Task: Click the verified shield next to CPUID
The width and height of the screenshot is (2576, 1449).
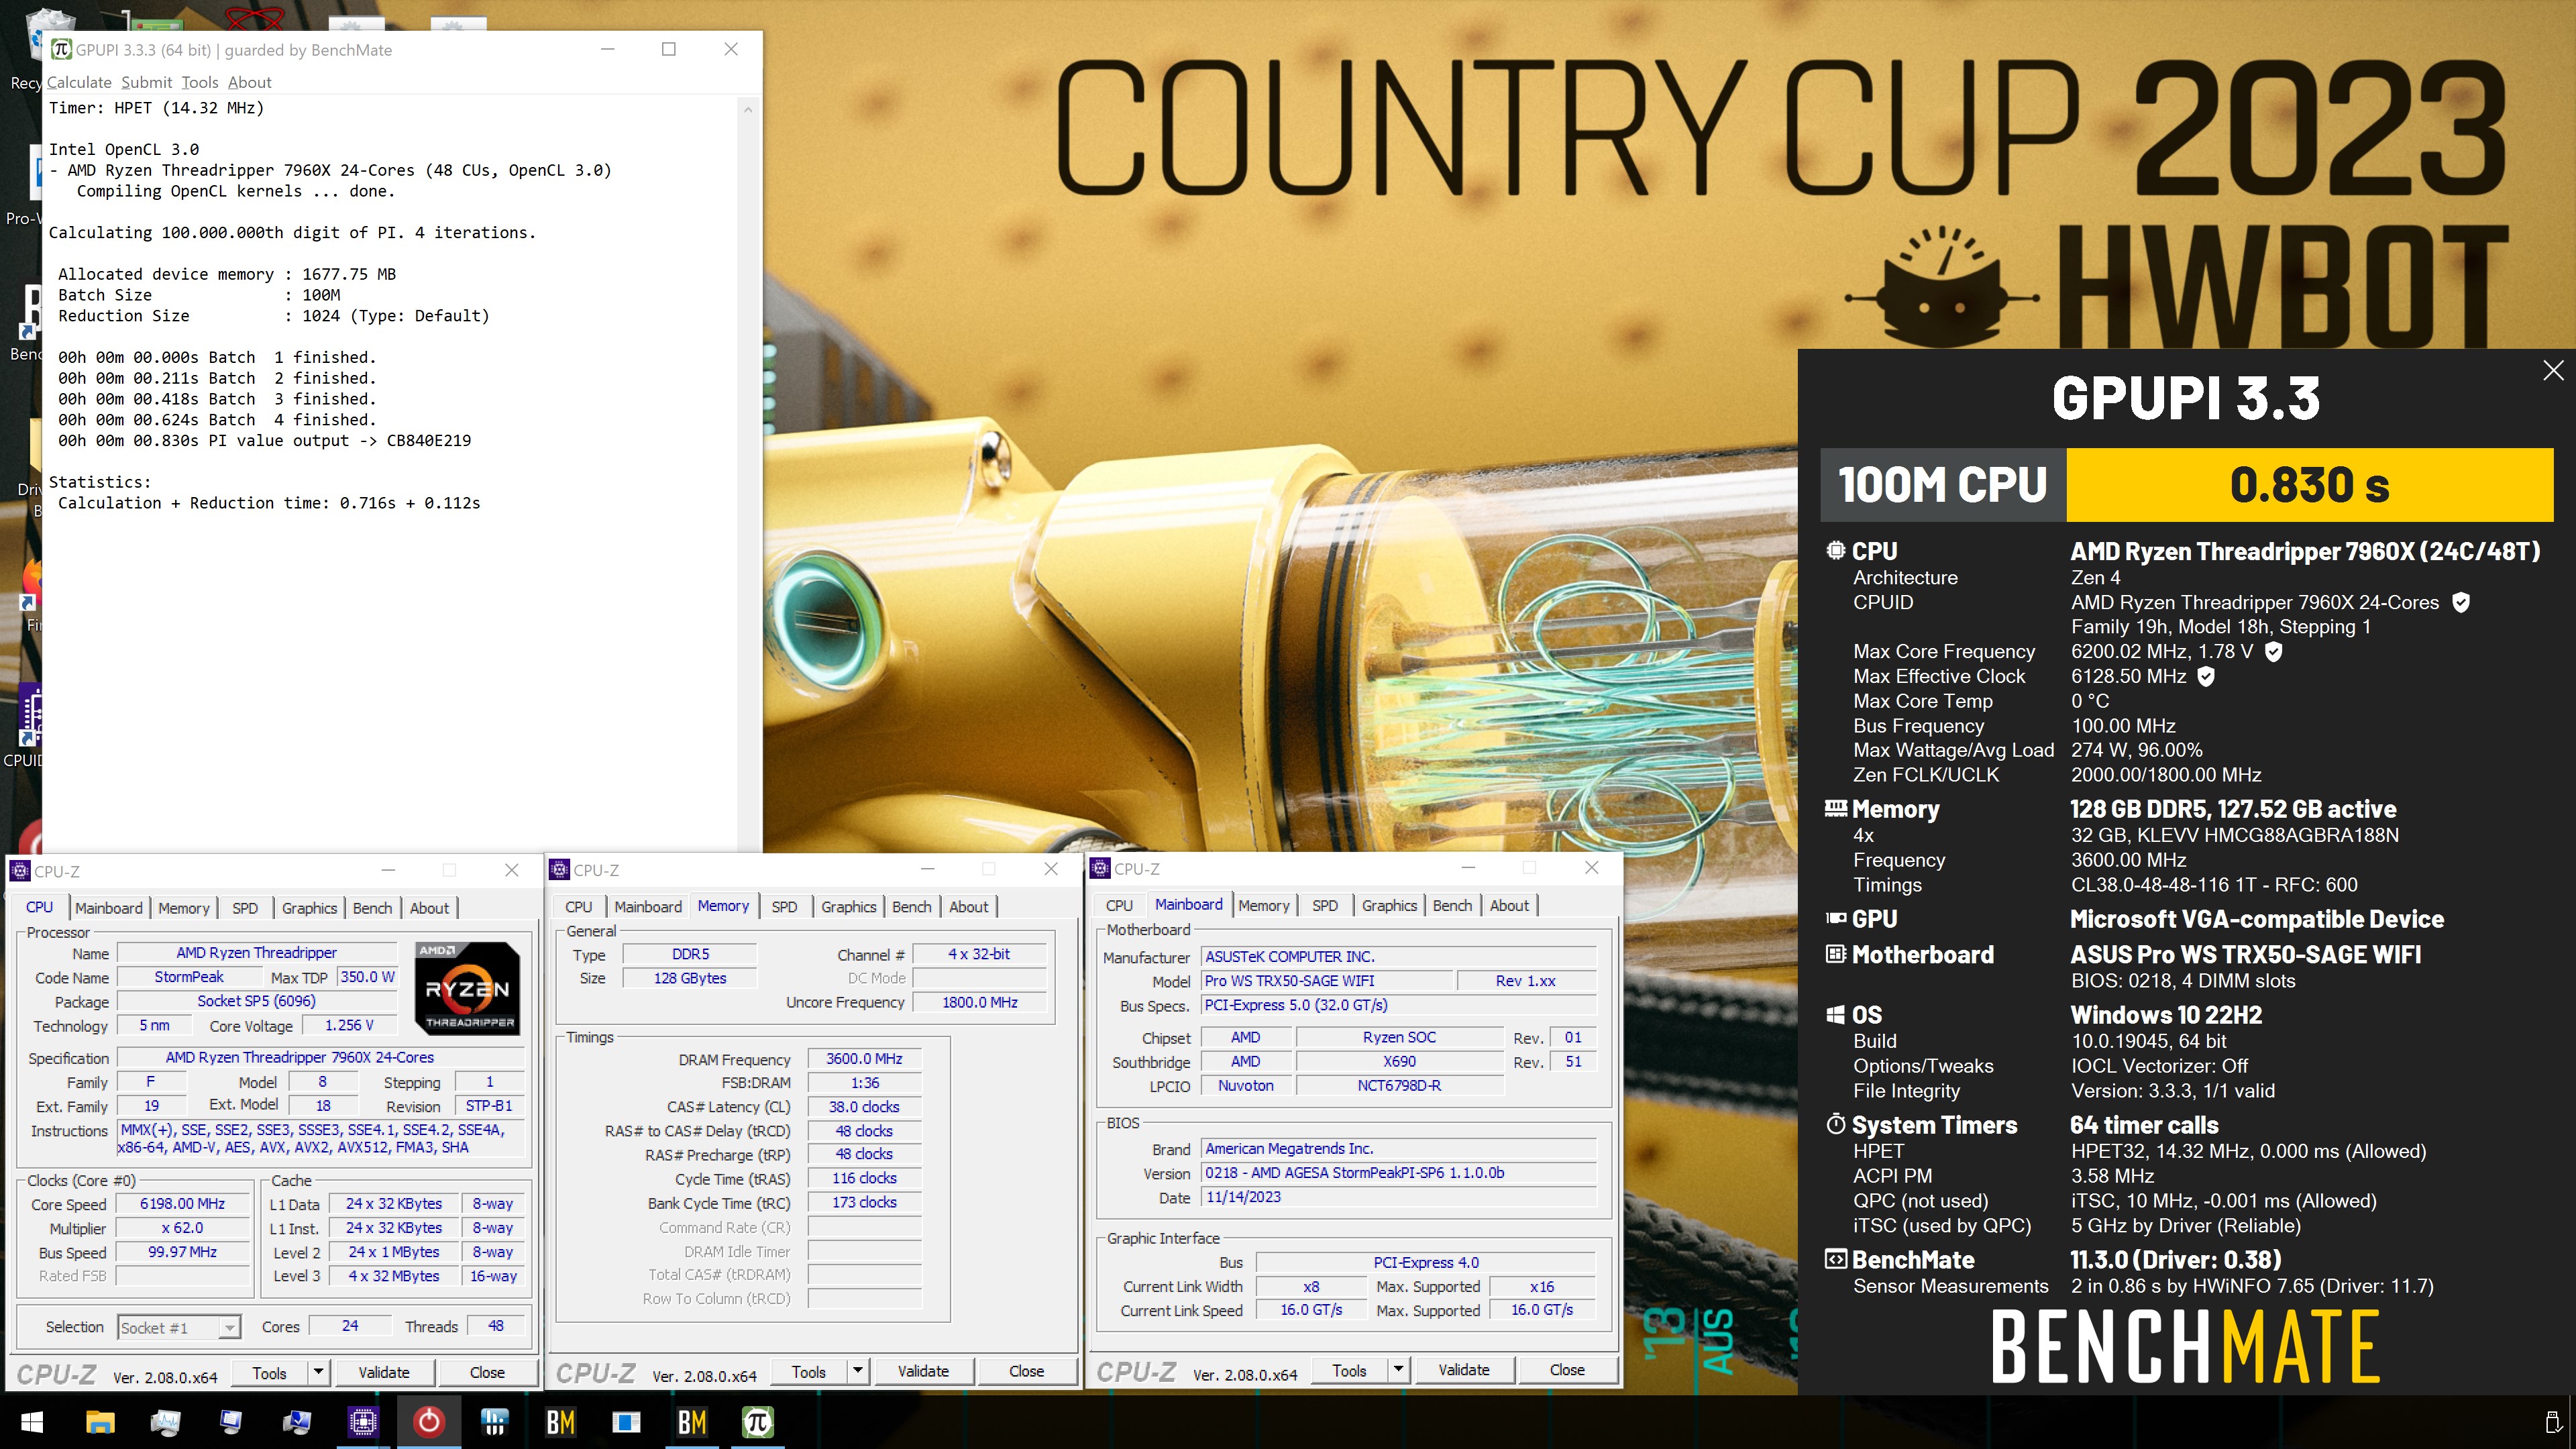Action: 2461,602
